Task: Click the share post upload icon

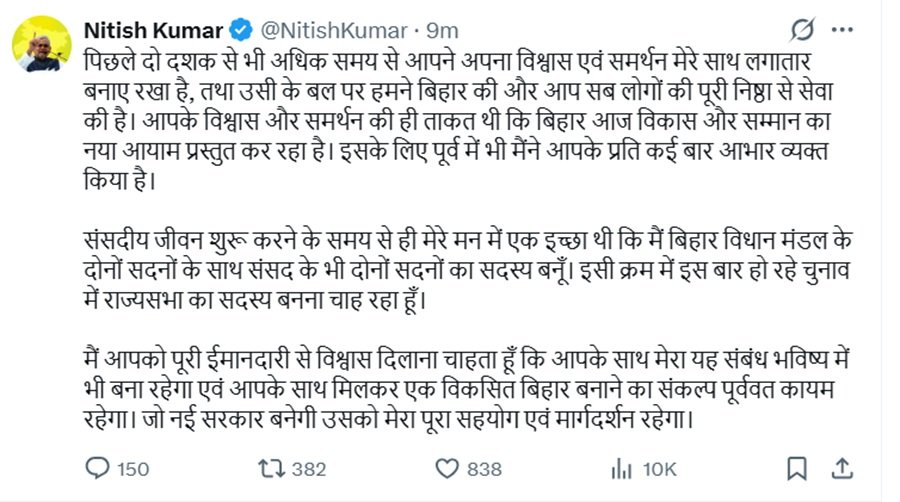Action: pyautogui.click(x=842, y=468)
